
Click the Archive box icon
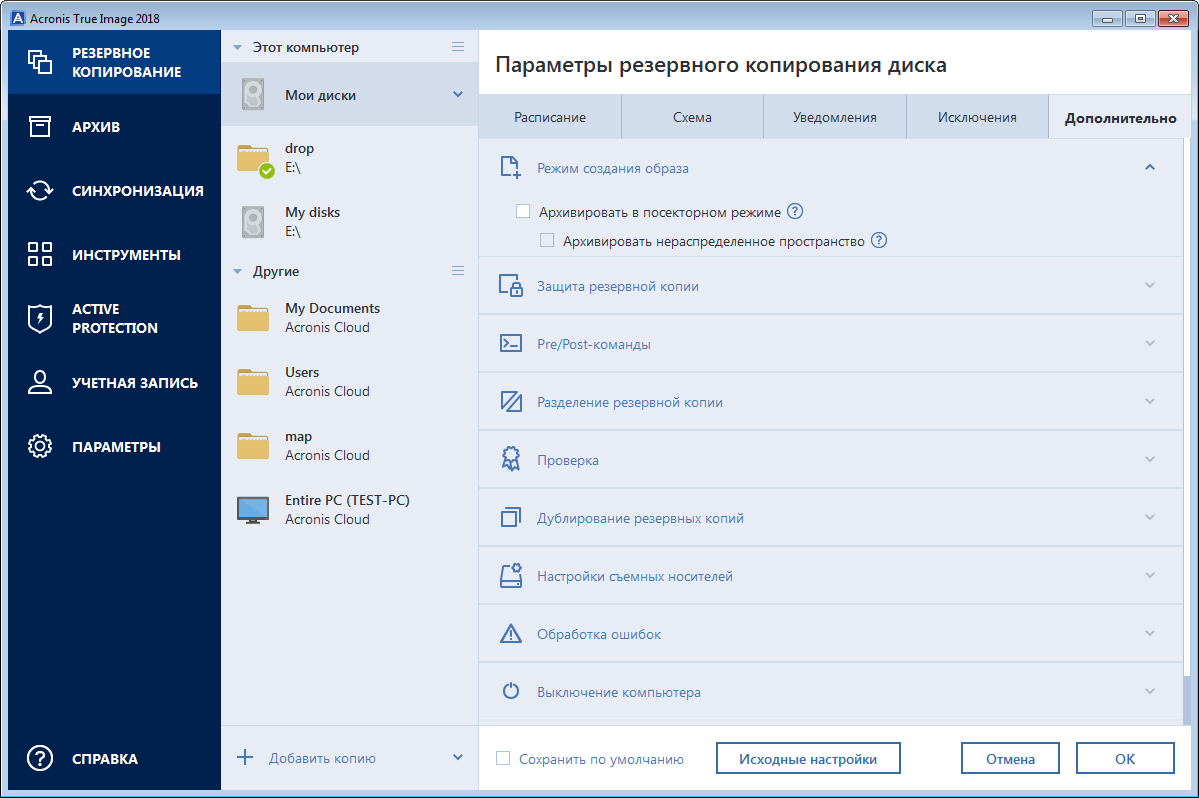pyautogui.click(x=40, y=126)
